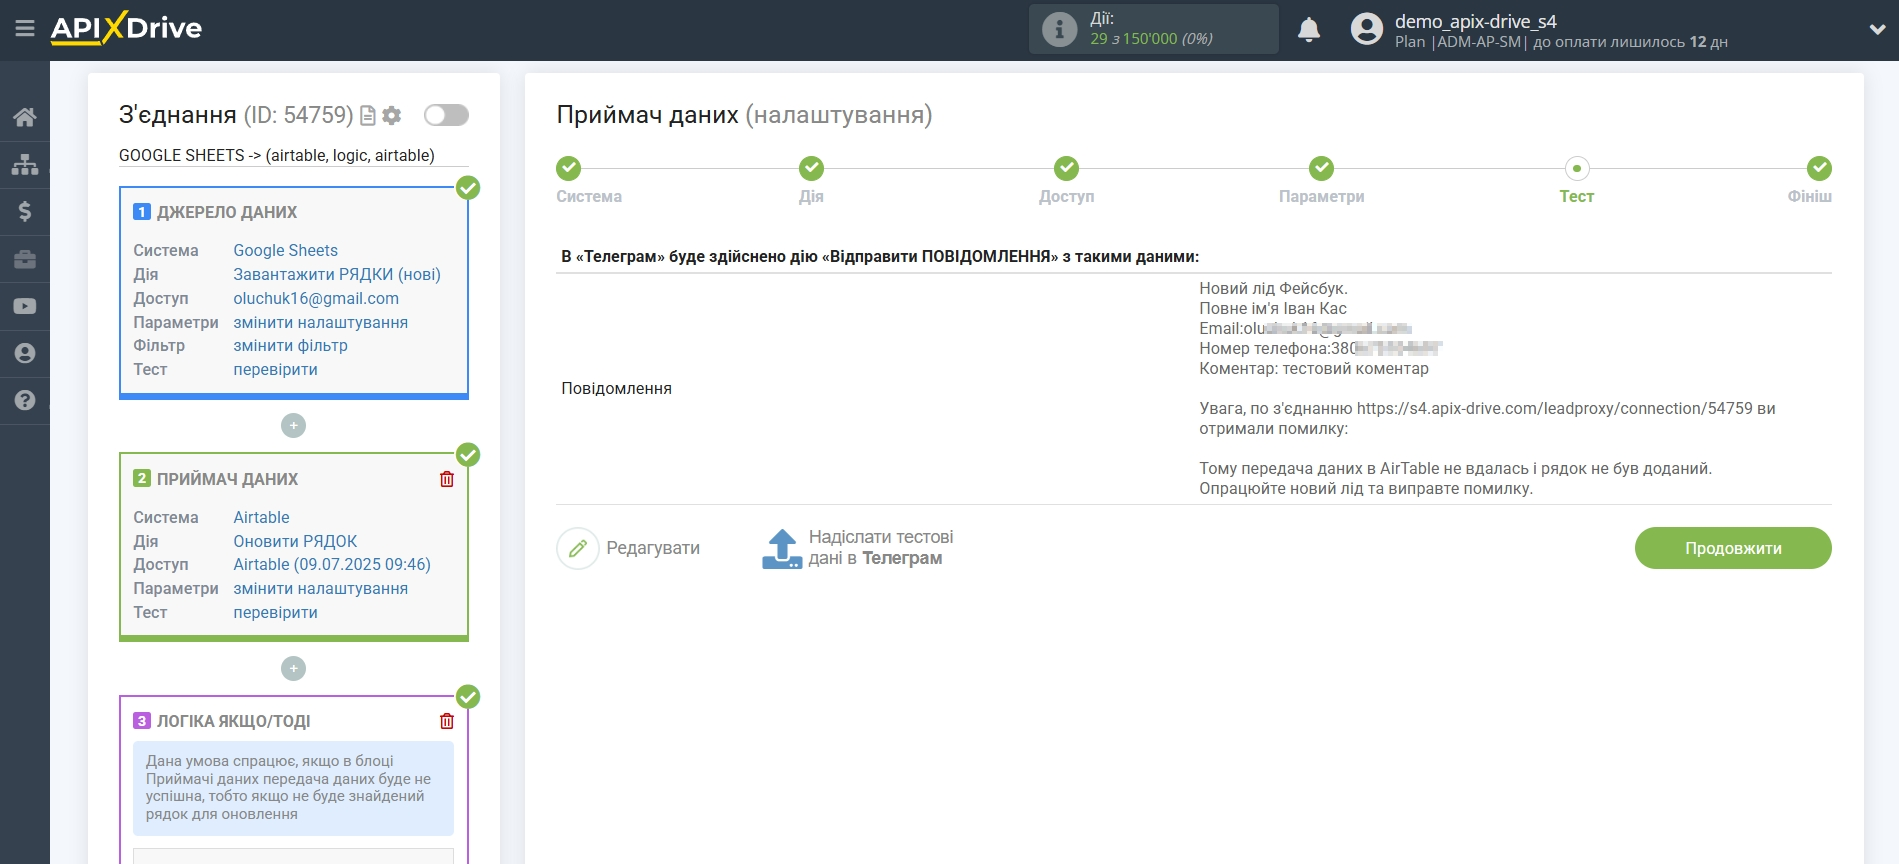
Task: Delete the ПРИЙМАЧ ДАНИХ block
Action: pyautogui.click(x=447, y=479)
